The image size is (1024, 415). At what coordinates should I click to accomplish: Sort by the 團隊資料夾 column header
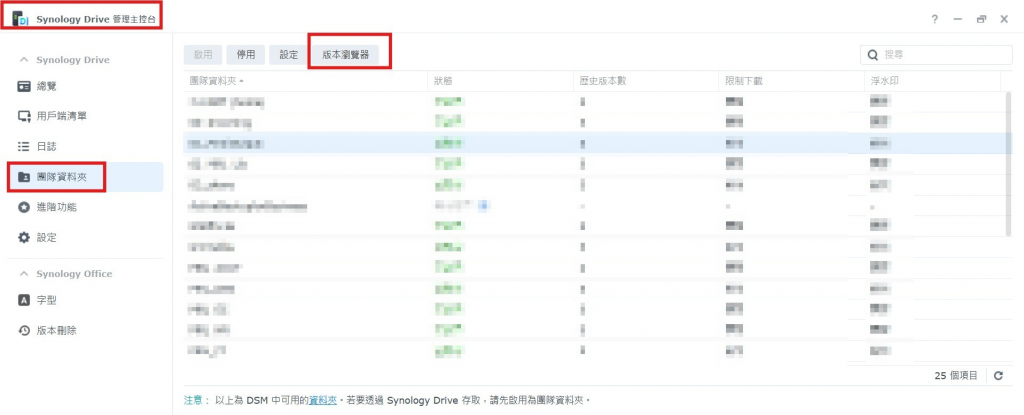(x=306, y=81)
